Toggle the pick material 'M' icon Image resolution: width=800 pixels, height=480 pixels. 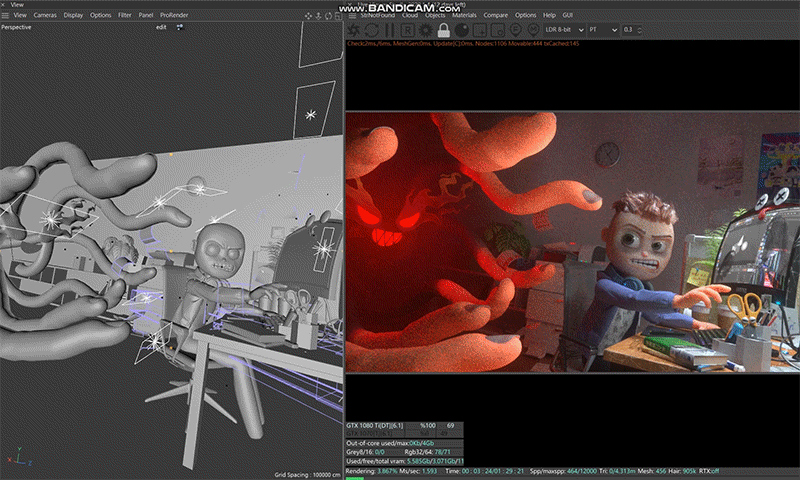click(534, 30)
